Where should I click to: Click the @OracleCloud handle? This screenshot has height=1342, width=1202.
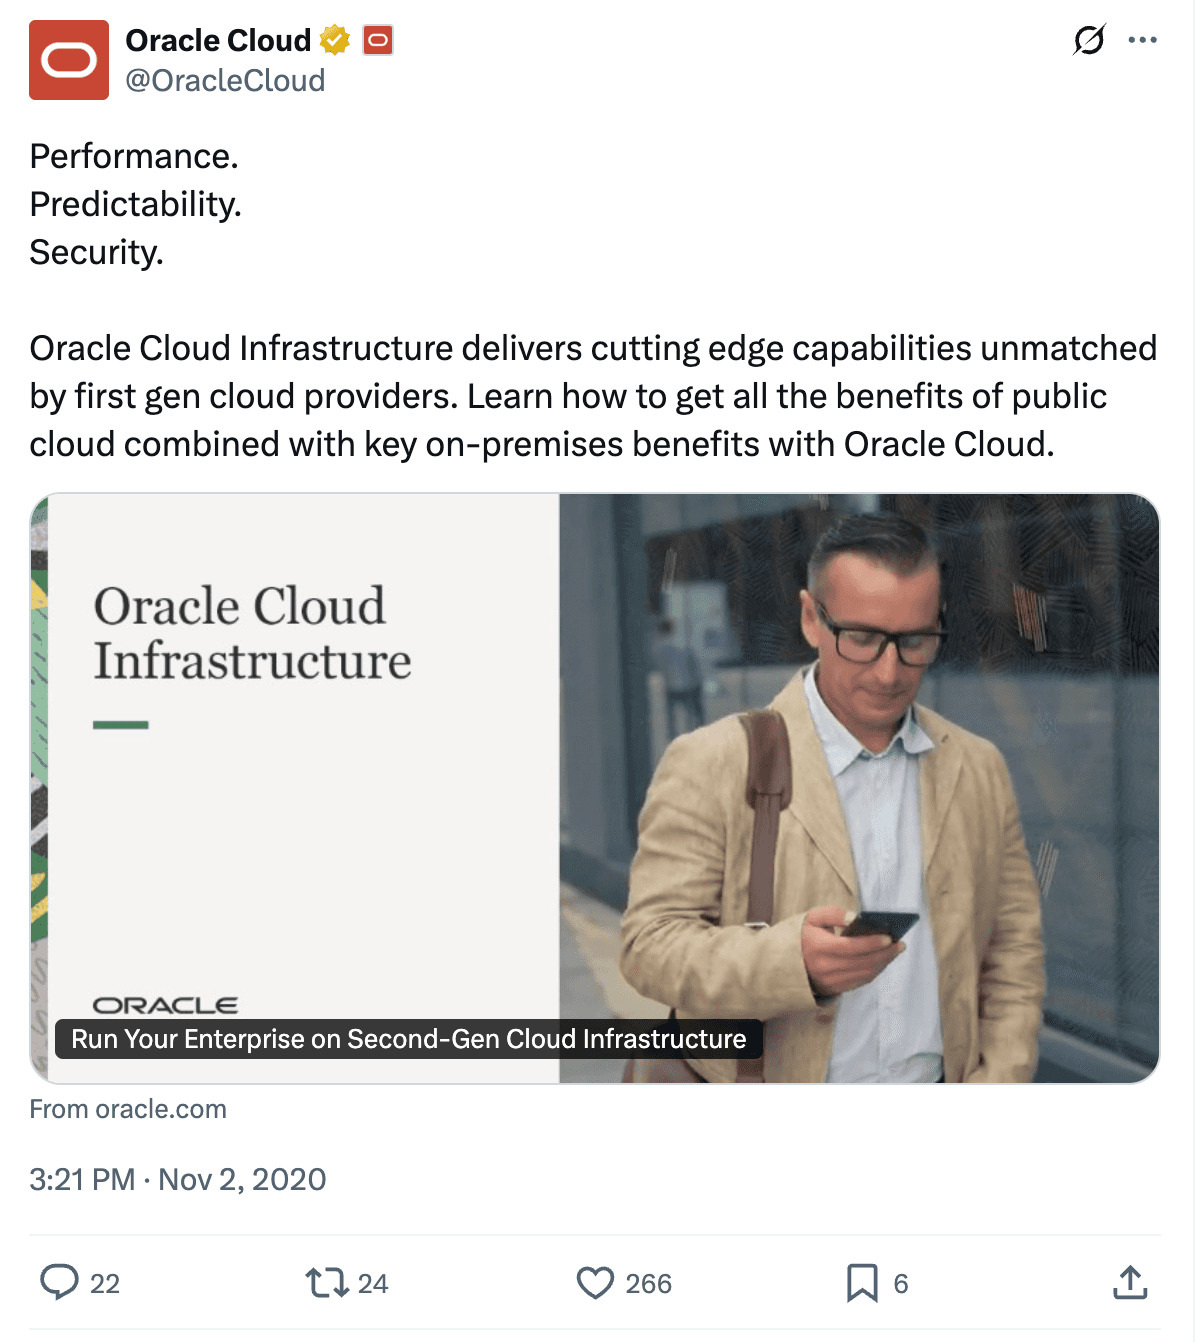point(225,81)
